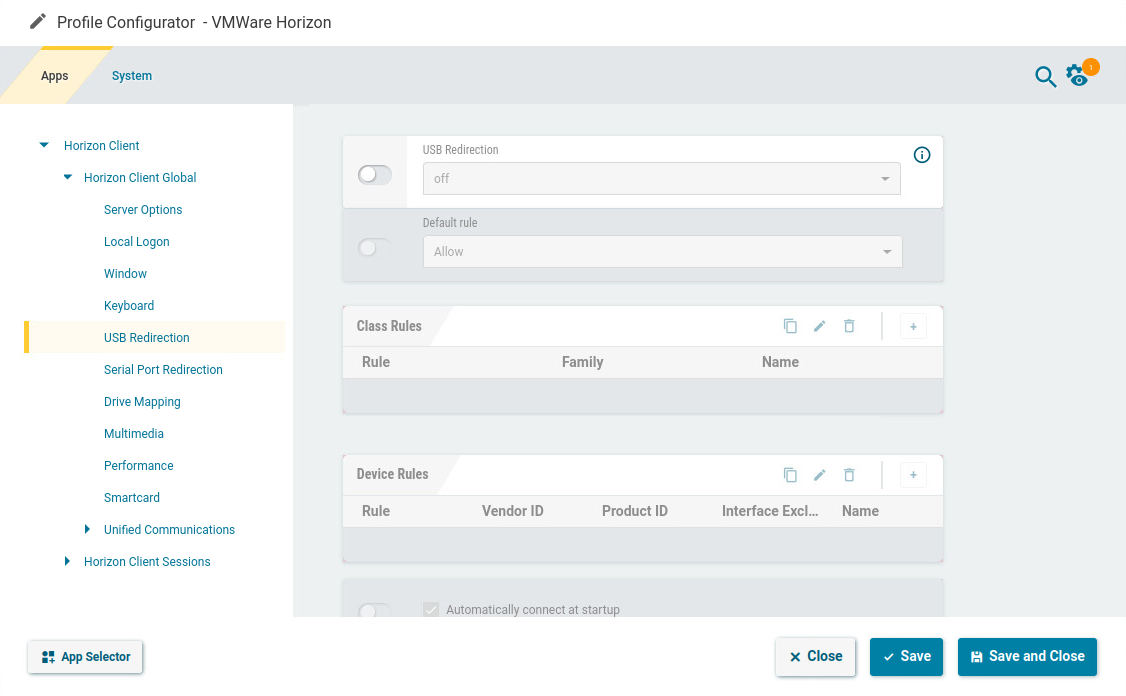
Task: Select USB Redirection in the tree
Action: point(146,338)
